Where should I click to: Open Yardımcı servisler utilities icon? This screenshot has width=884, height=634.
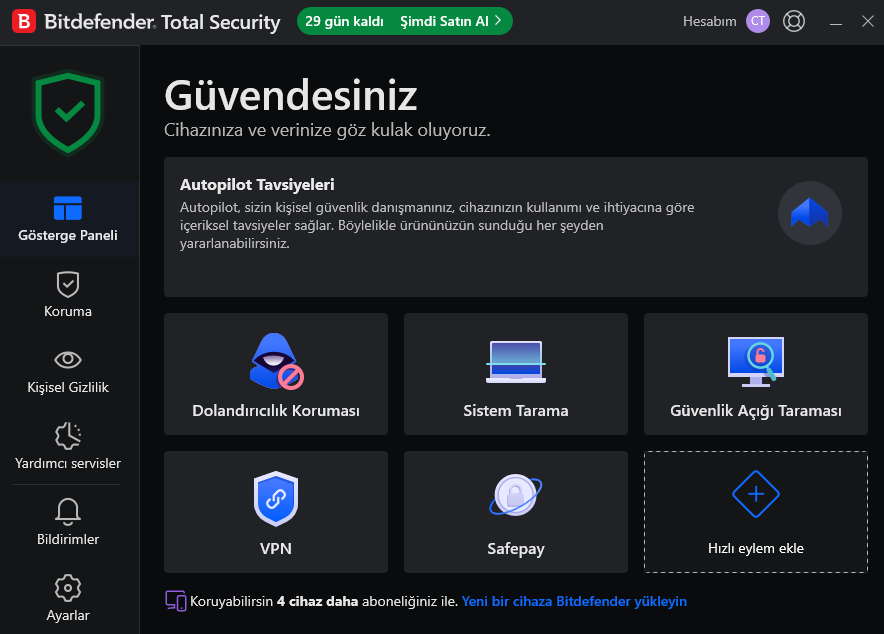coord(68,436)
